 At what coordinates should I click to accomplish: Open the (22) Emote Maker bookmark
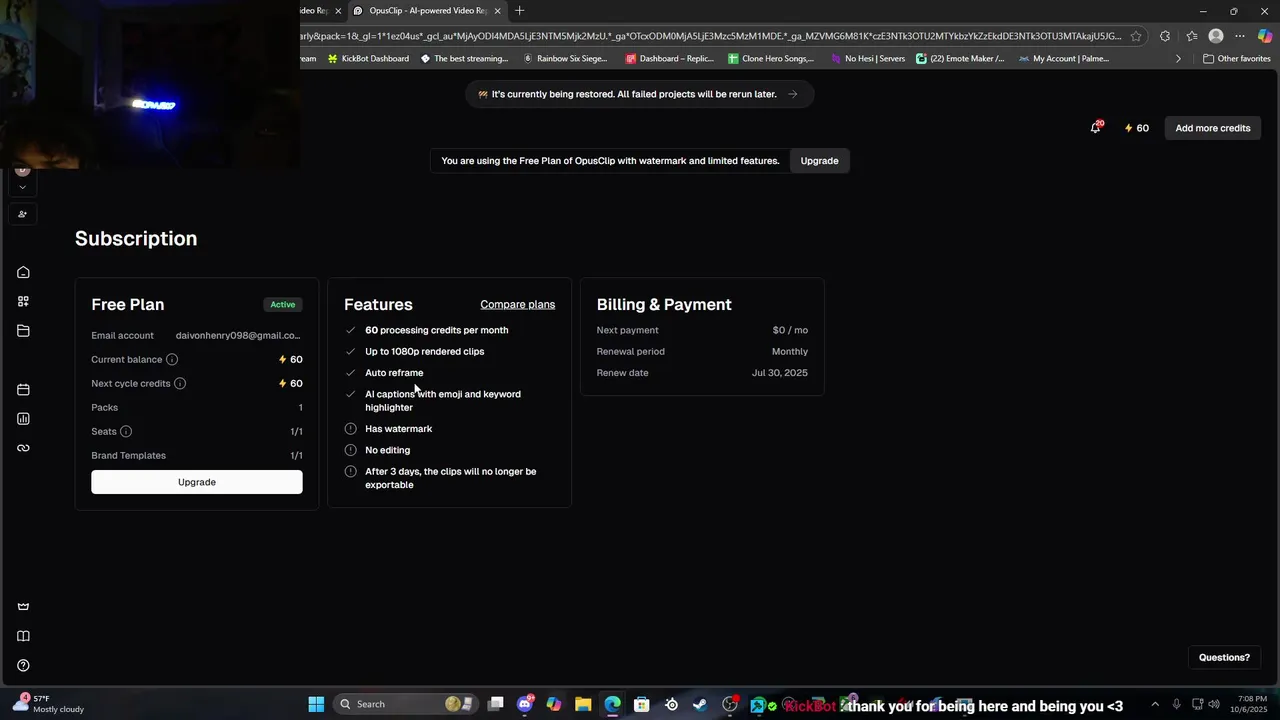(960, 58)
